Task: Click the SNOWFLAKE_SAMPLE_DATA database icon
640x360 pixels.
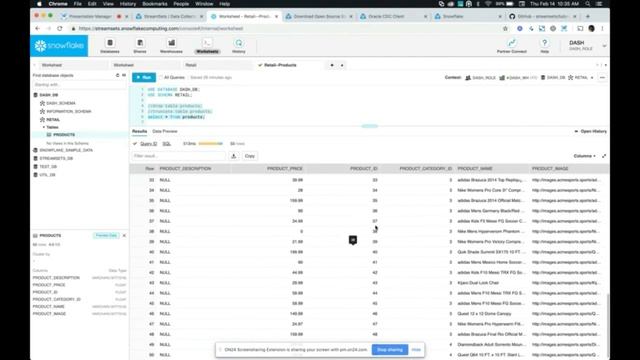Action: [36, 150]
